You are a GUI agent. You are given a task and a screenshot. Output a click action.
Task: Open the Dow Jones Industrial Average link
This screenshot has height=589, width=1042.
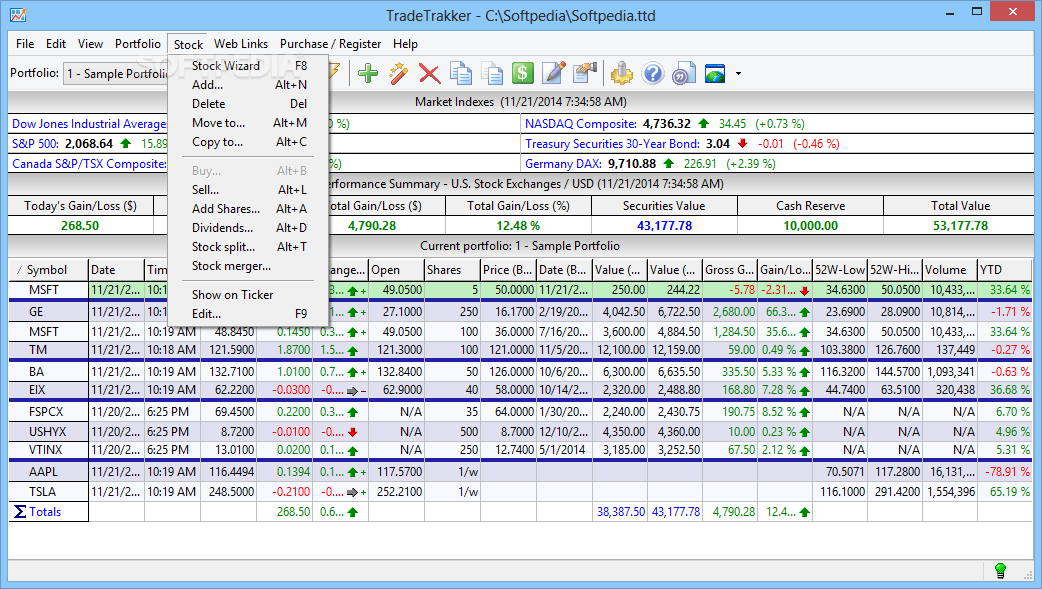pyautogui.click(x=89, y=124)
